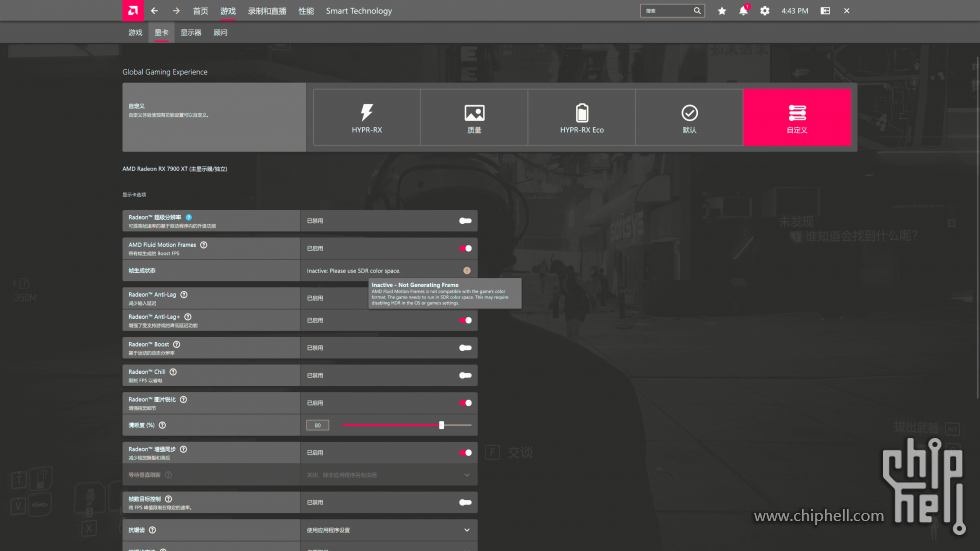Viewport: 980px width, 551px height.
Task: Open the 游戏 gaming top tab
Action: coord(228,11)
